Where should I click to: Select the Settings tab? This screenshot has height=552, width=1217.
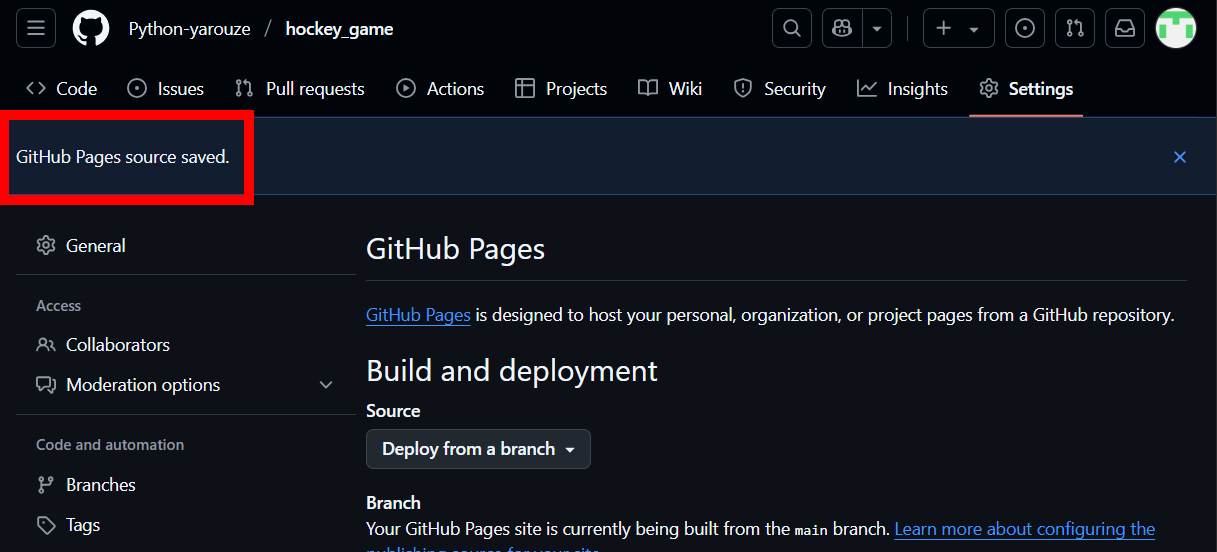[x=1026, y=89]
